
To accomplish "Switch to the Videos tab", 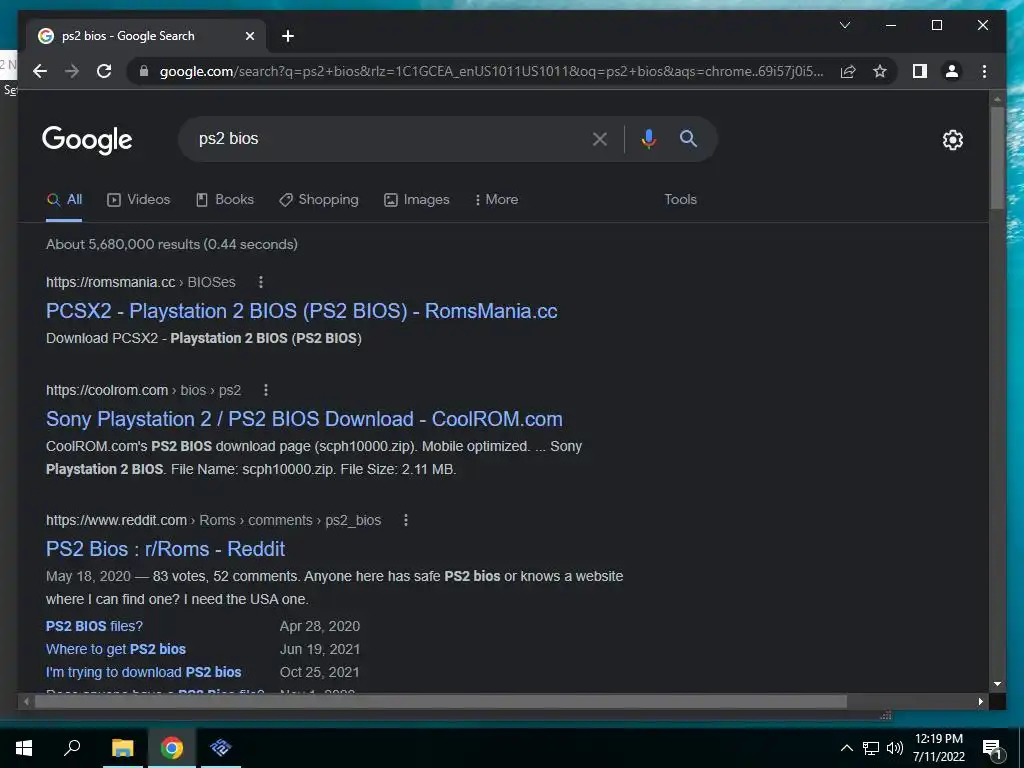I will [x=138, y=200].
